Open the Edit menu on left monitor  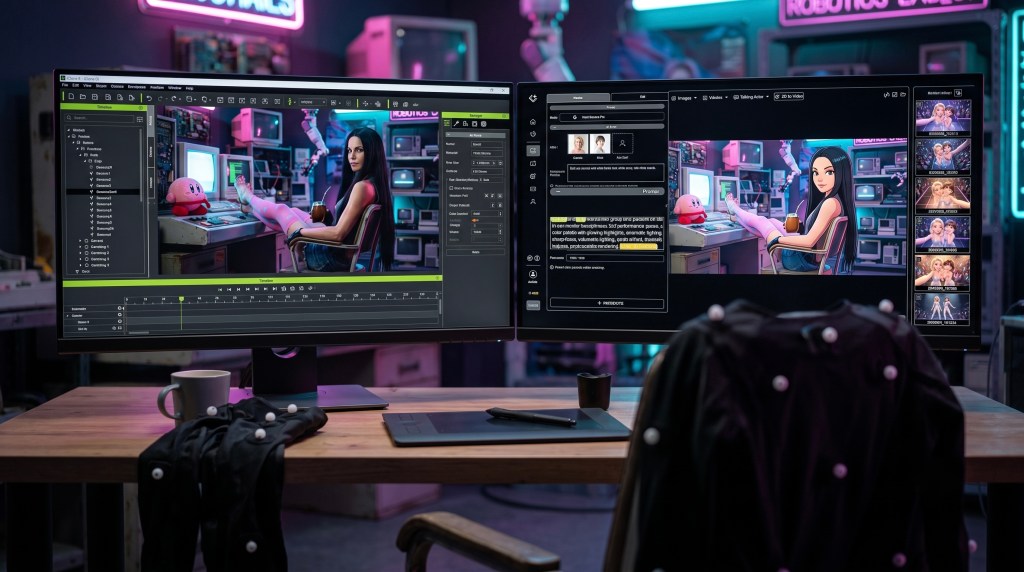[x=75, y=86]
